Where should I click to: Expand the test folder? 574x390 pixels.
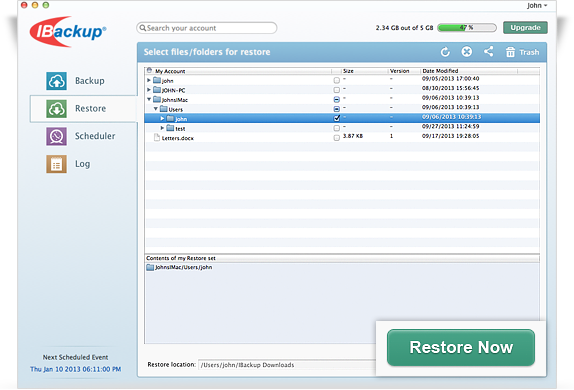[162, 128]
